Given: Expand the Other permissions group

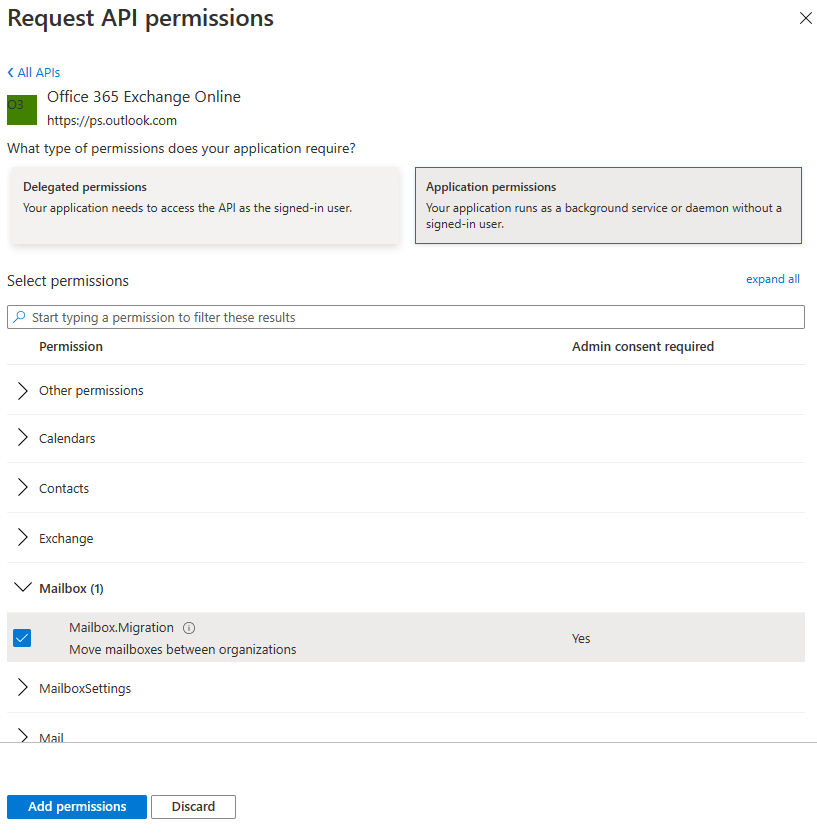Looking at the screenshot, I should [23, 390].
